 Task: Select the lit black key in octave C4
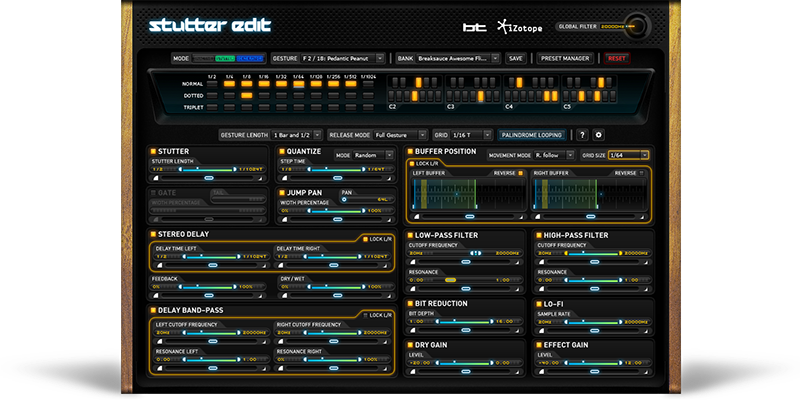[x=519, y=83]
